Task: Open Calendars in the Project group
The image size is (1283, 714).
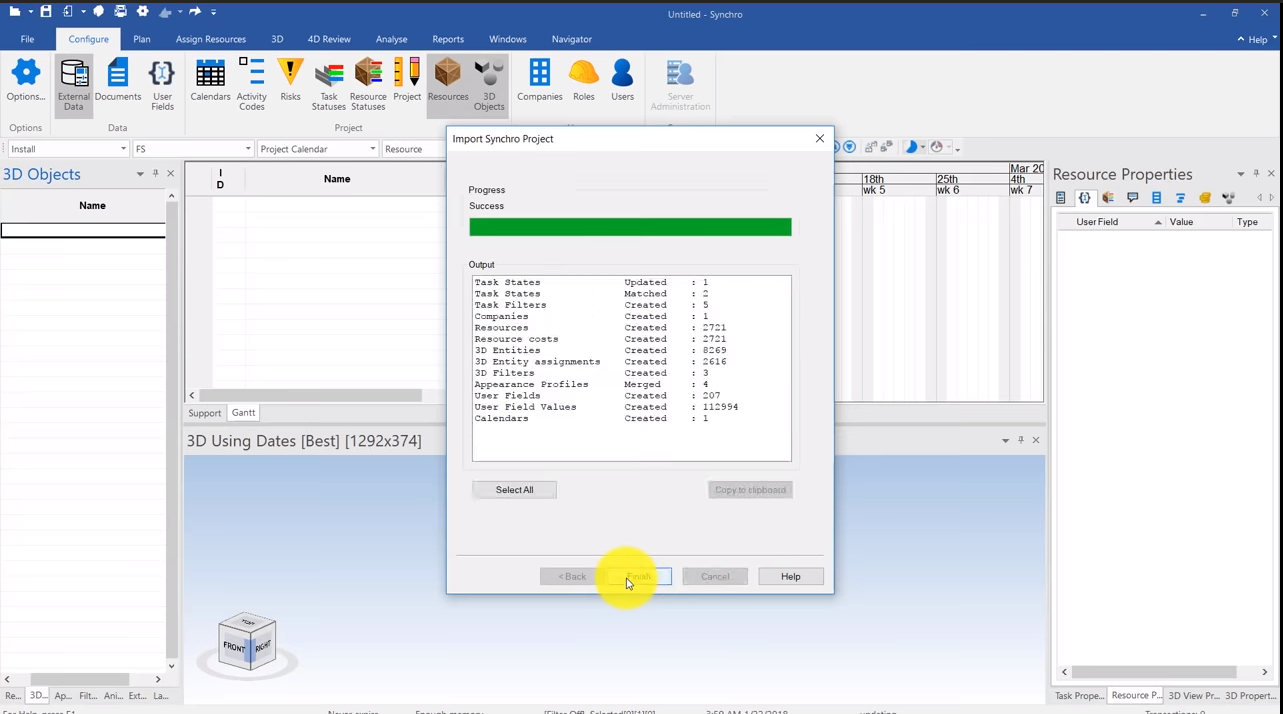Action: [x=210, y=81]
